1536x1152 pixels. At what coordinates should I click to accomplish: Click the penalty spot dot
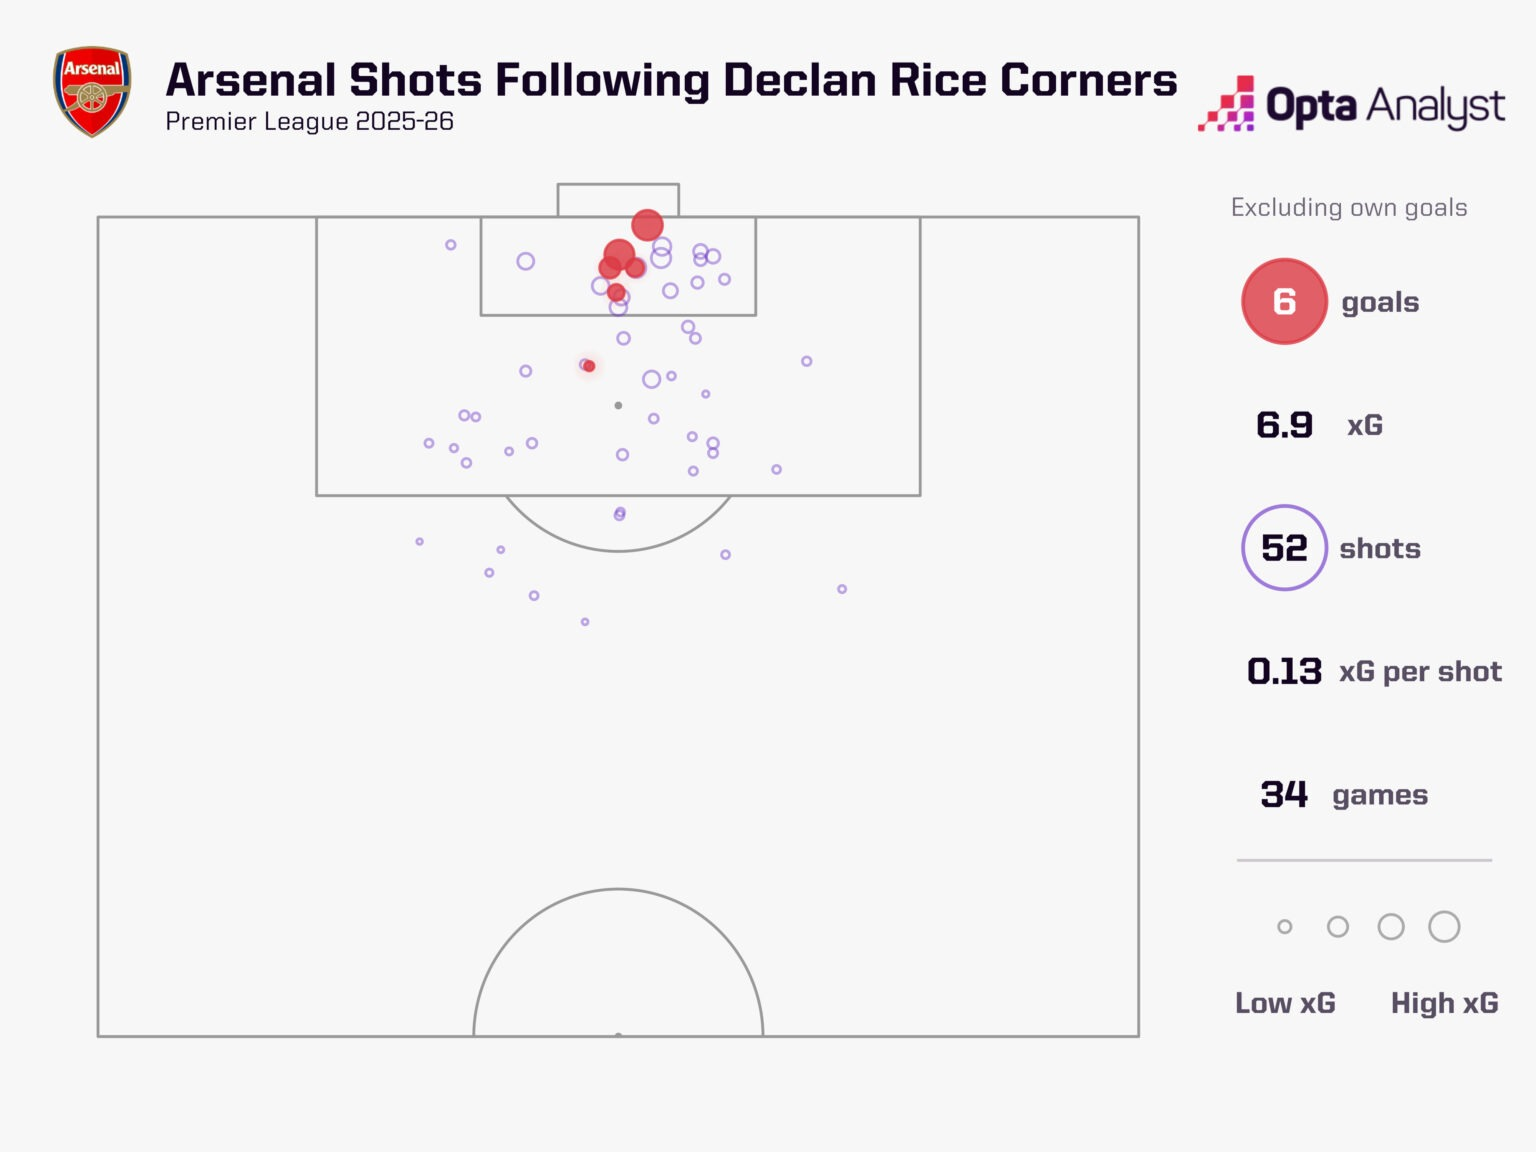(x=618, y=405)
